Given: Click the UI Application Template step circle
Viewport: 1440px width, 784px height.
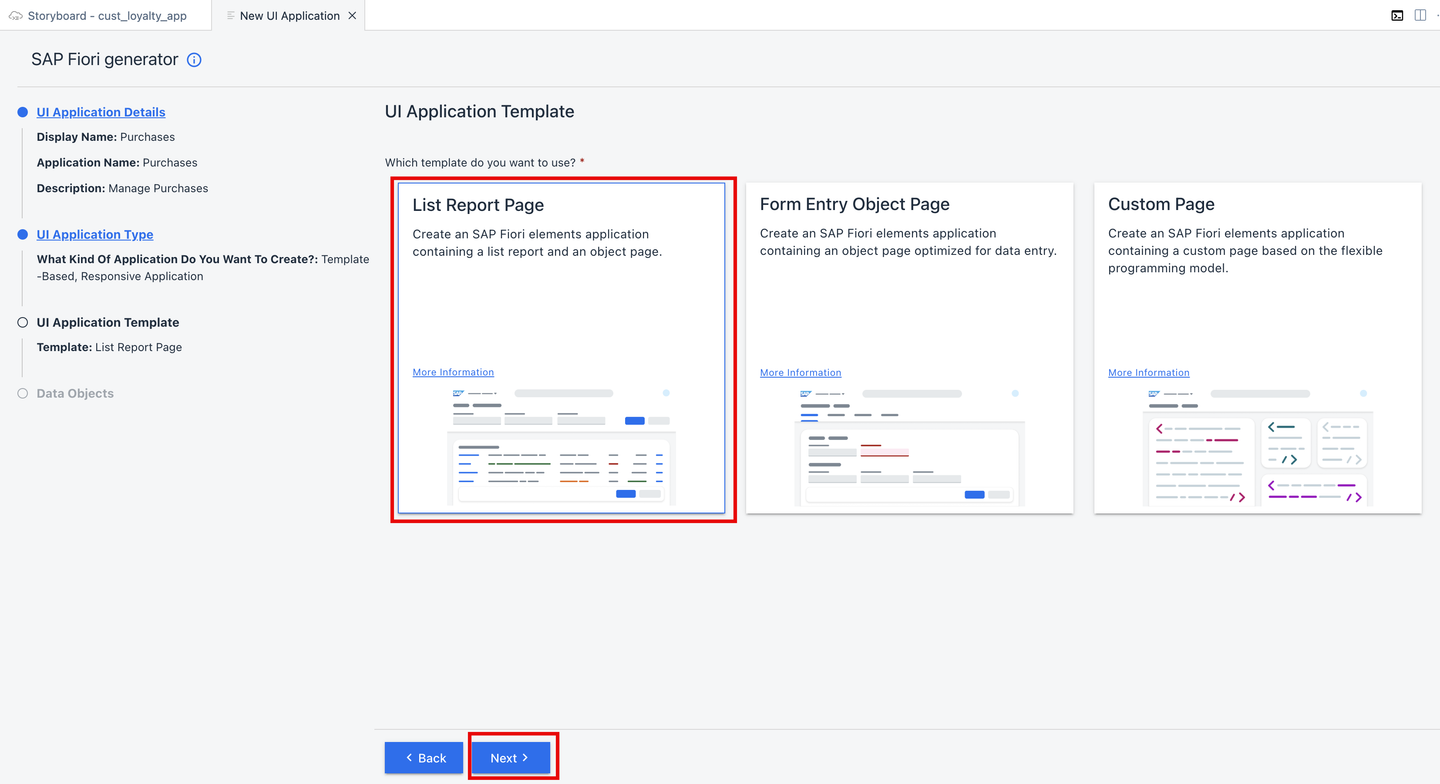Looking at the screenshot, I should 22,322.
